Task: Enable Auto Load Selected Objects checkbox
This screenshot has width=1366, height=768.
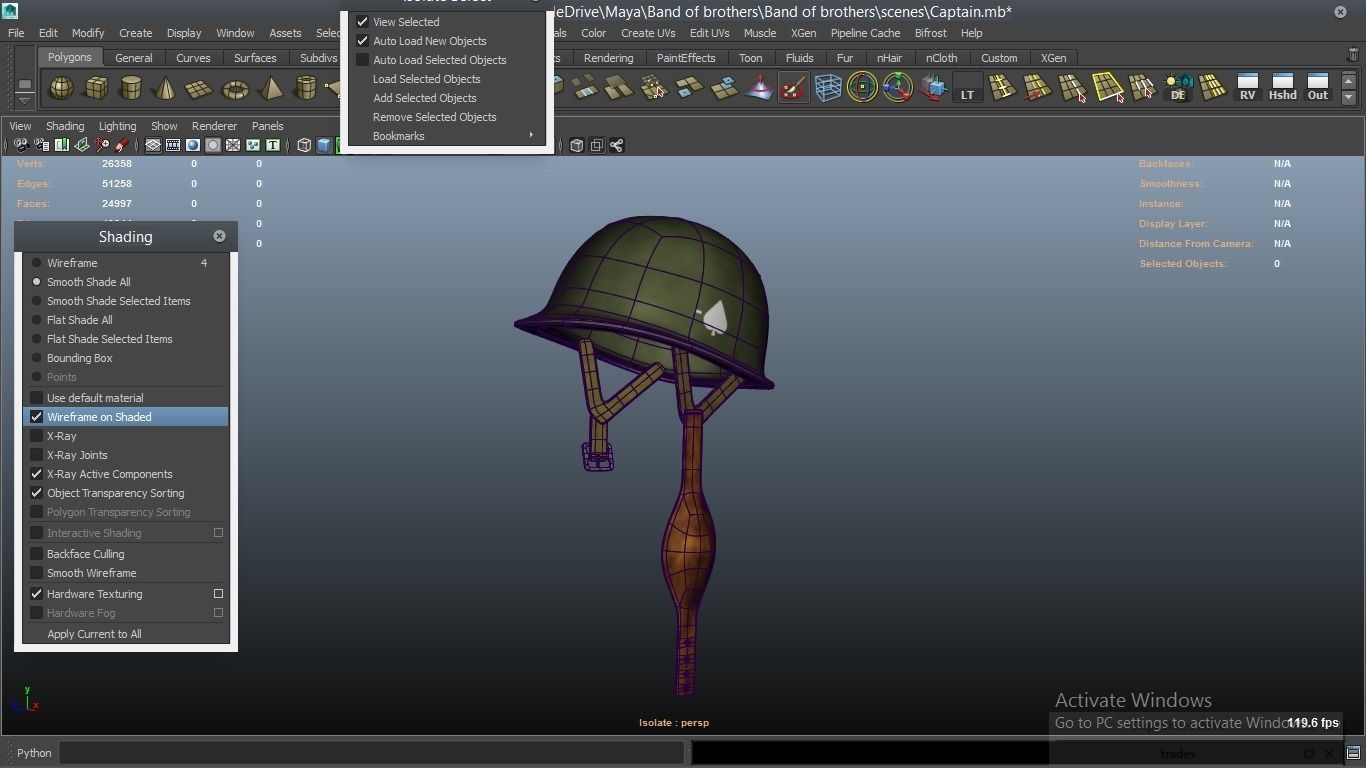Action: click(x=363, y=60)
